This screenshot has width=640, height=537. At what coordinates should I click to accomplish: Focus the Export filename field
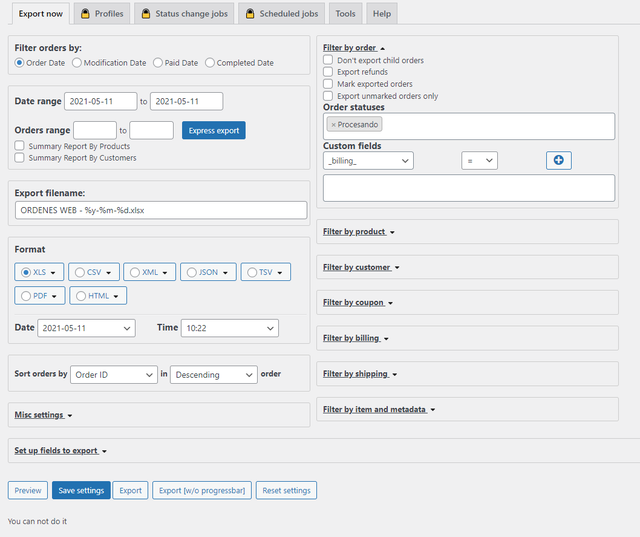(x=161, y=210)
